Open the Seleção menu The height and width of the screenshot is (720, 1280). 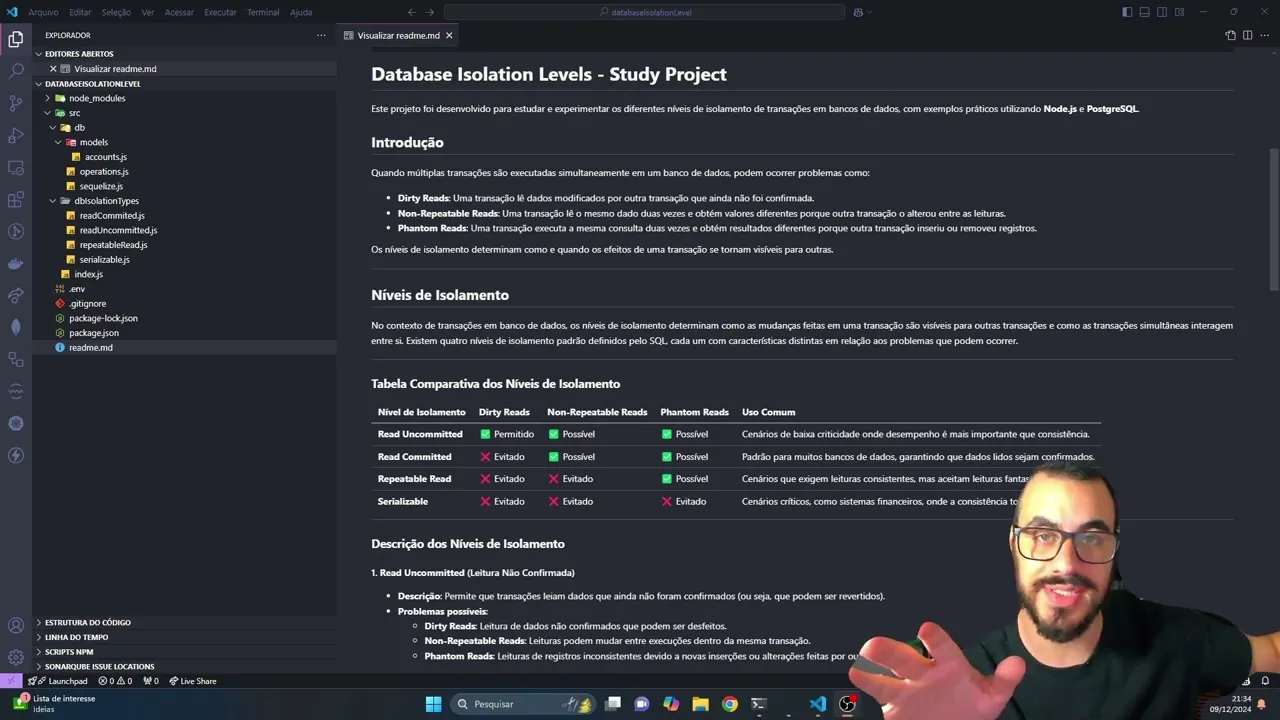(x=116, y=12)
